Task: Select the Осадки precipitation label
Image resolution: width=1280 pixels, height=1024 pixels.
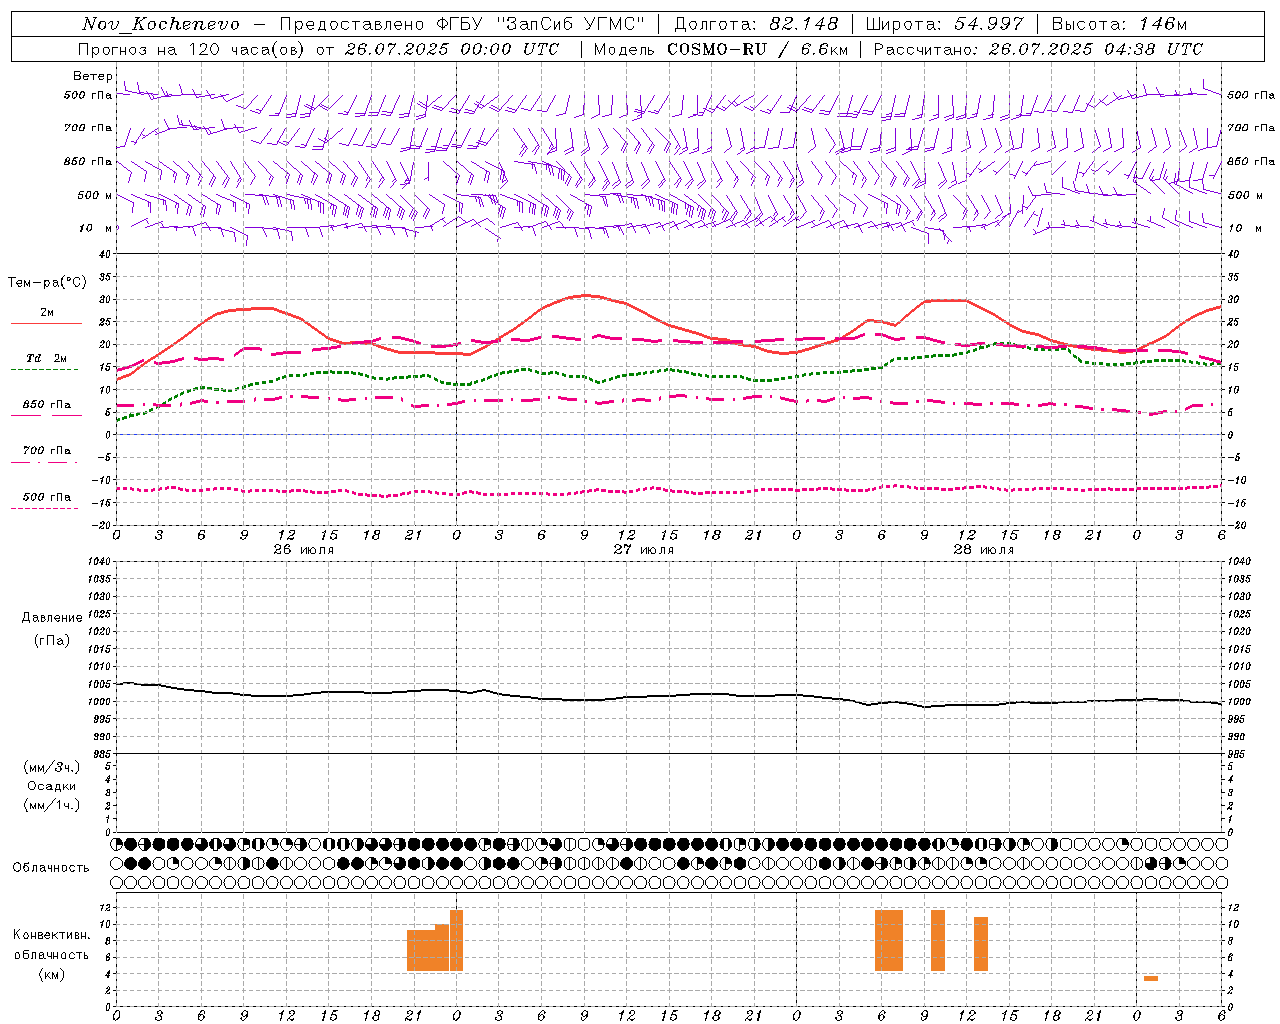Action: (52, 786)
